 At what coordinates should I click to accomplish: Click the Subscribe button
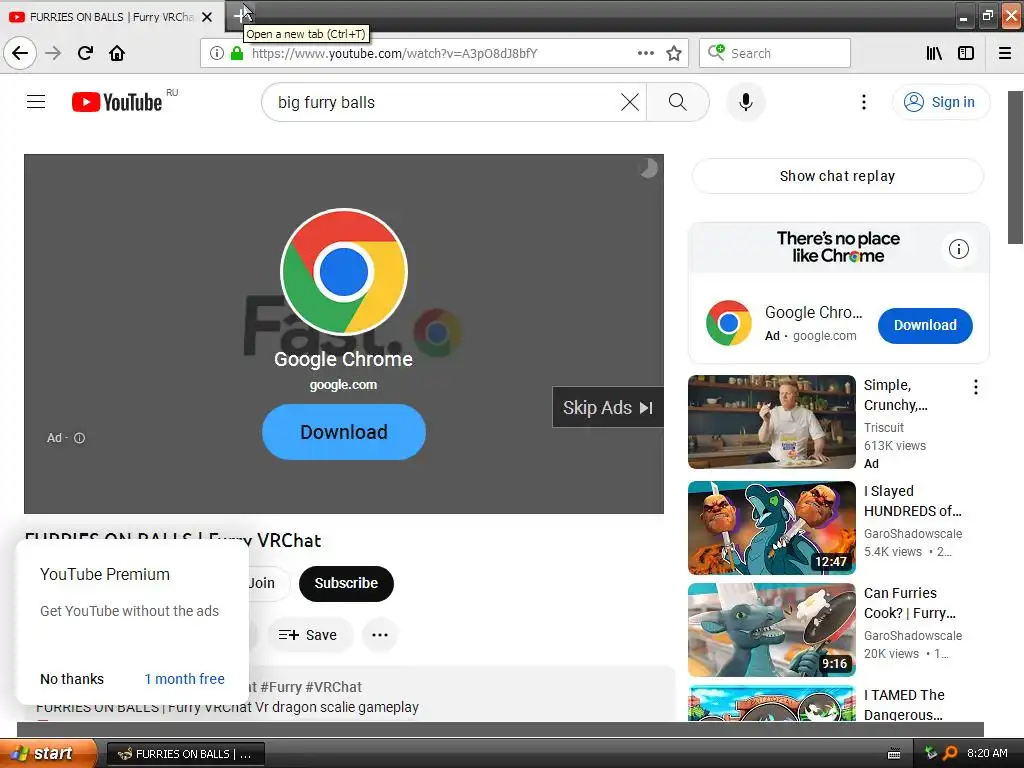346,583
